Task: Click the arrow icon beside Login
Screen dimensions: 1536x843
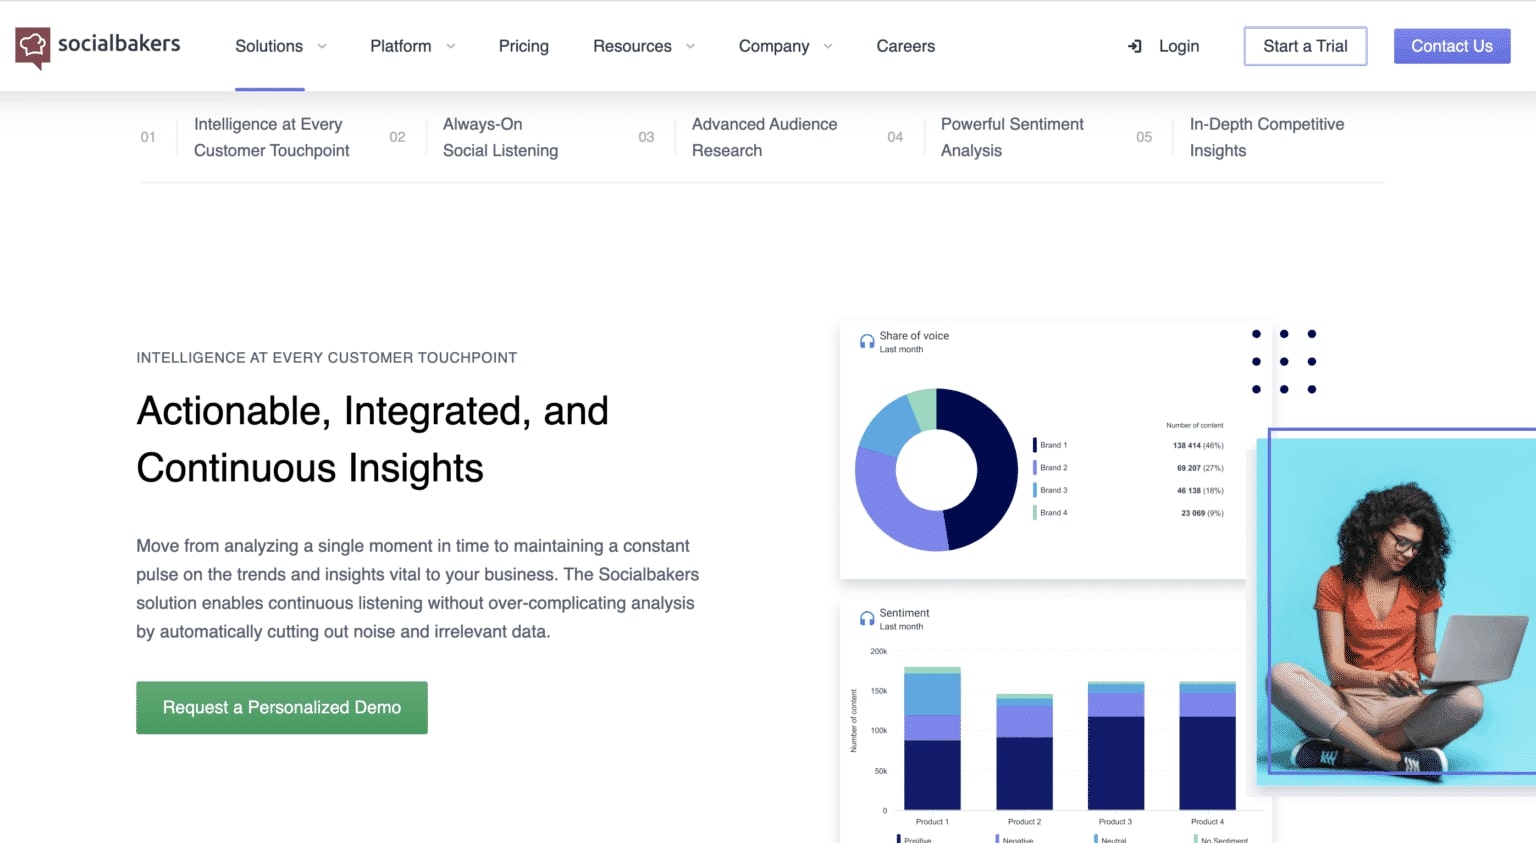Action: pos(1135,46)
